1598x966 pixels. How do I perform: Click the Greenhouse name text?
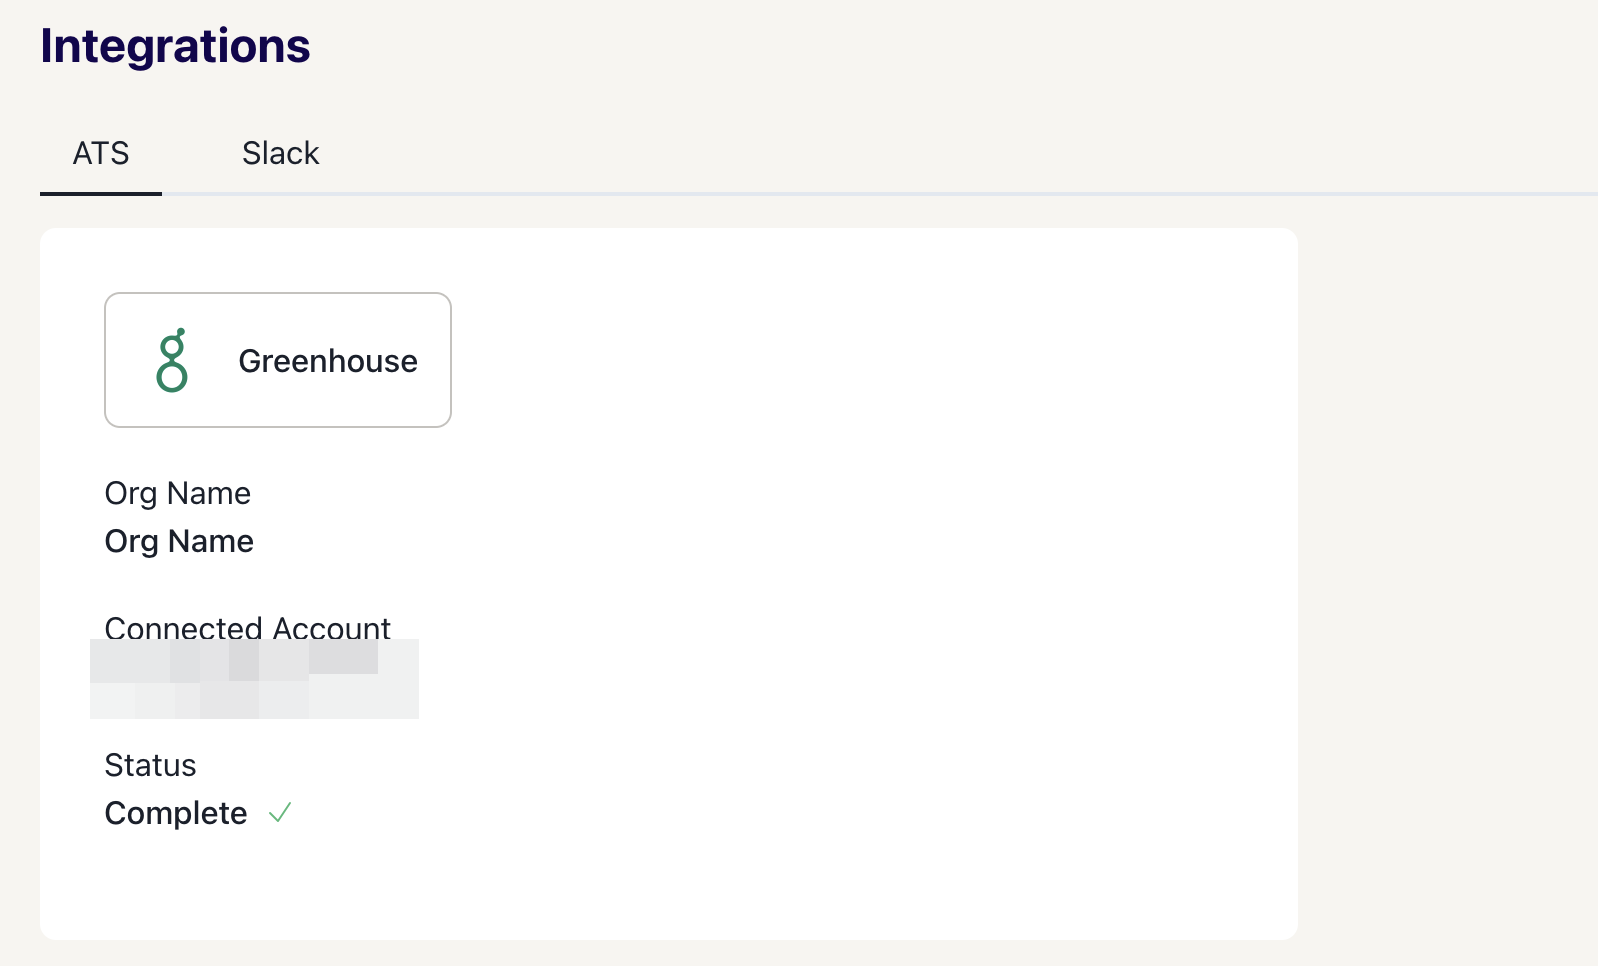(x=328, y=361)
